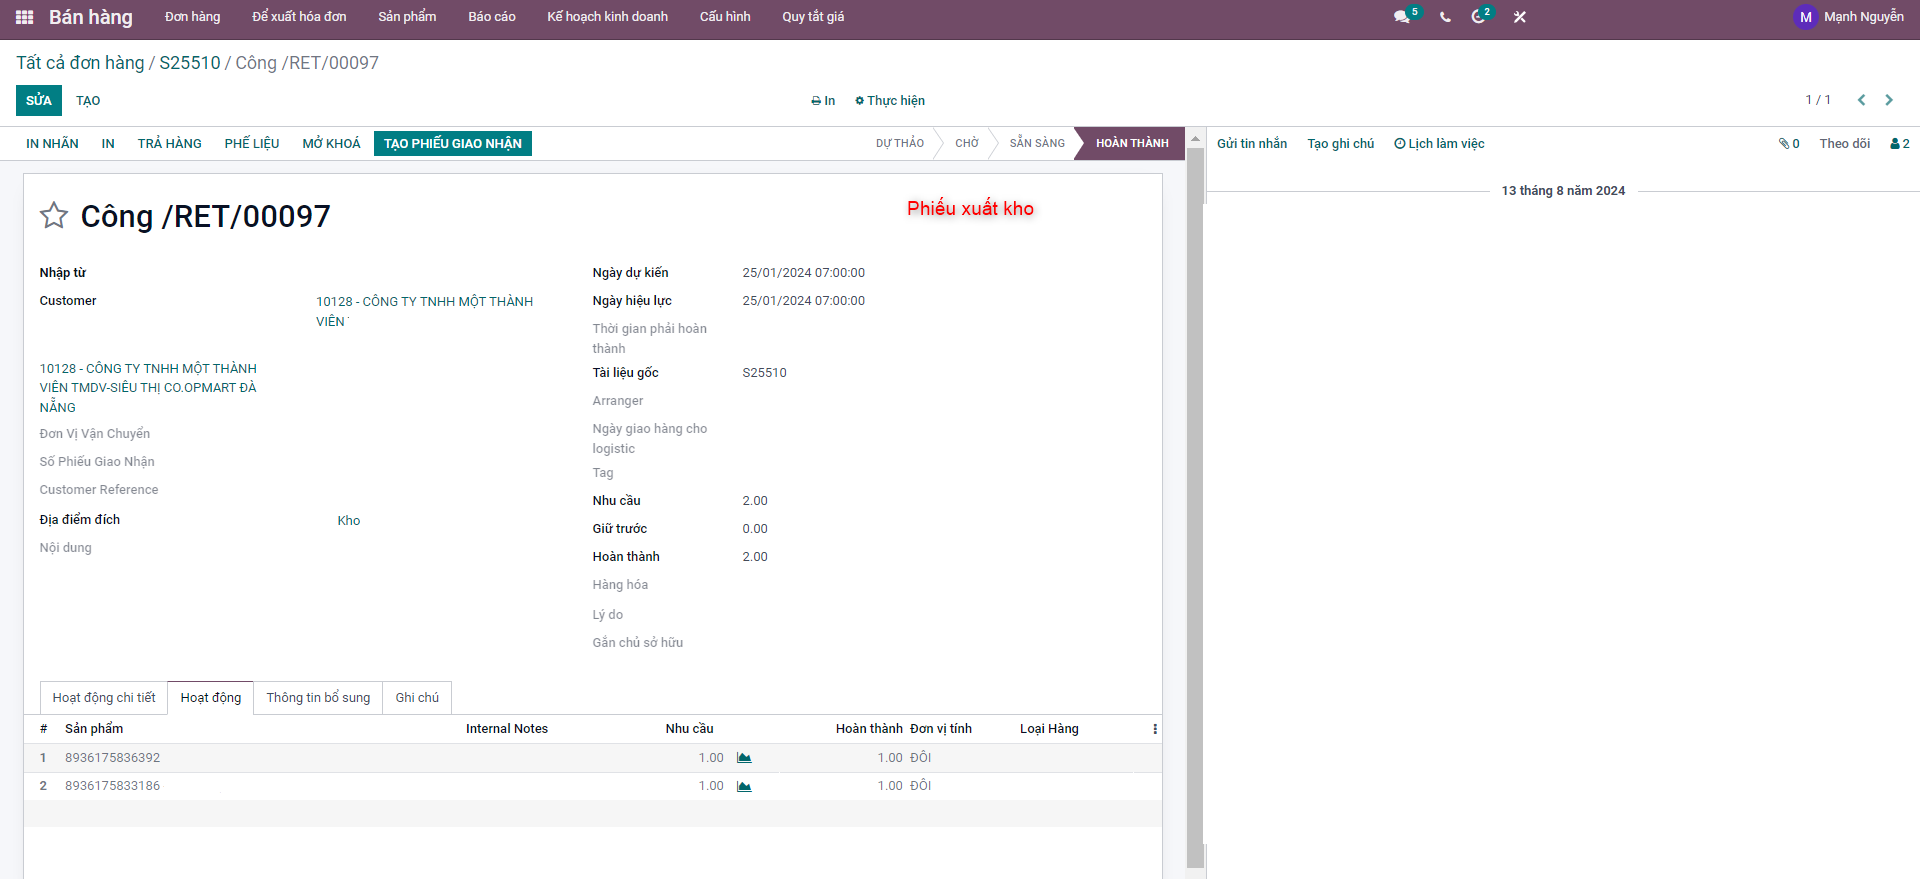
Task: Toggle the favorite star for Công /RET/00097
Action: click(54, 216)
